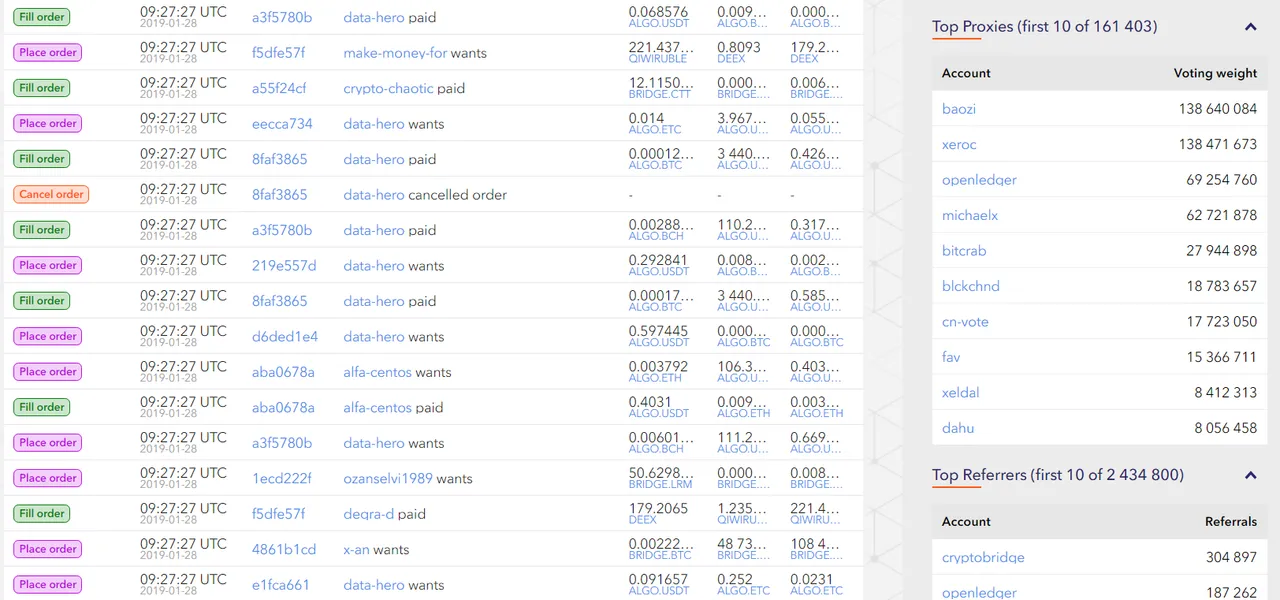
Task: Open proxy account cn-vote
Action: 965,322
